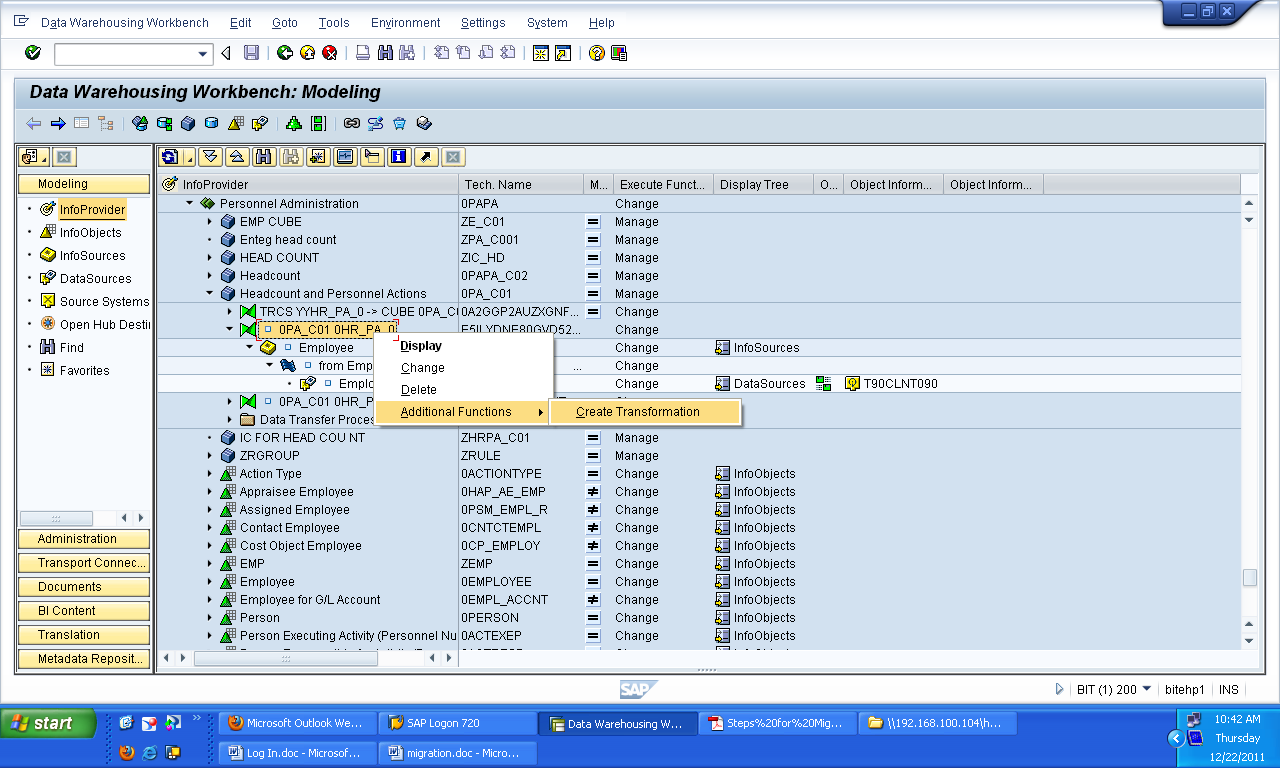This screenshot has height=768, width=1280.
Task: Click the green Back arrow icon
Action: pyautogui.click(x=285, y=53)
